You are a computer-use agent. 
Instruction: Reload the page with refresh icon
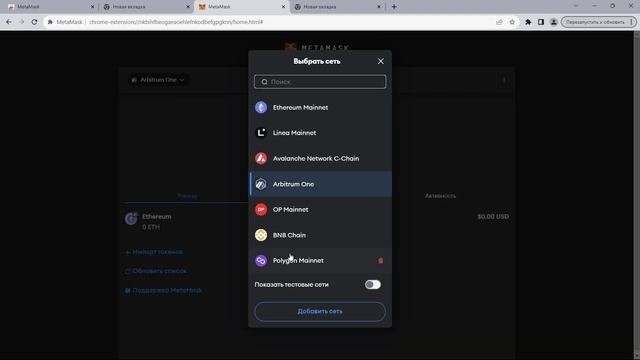click(34, 22)
